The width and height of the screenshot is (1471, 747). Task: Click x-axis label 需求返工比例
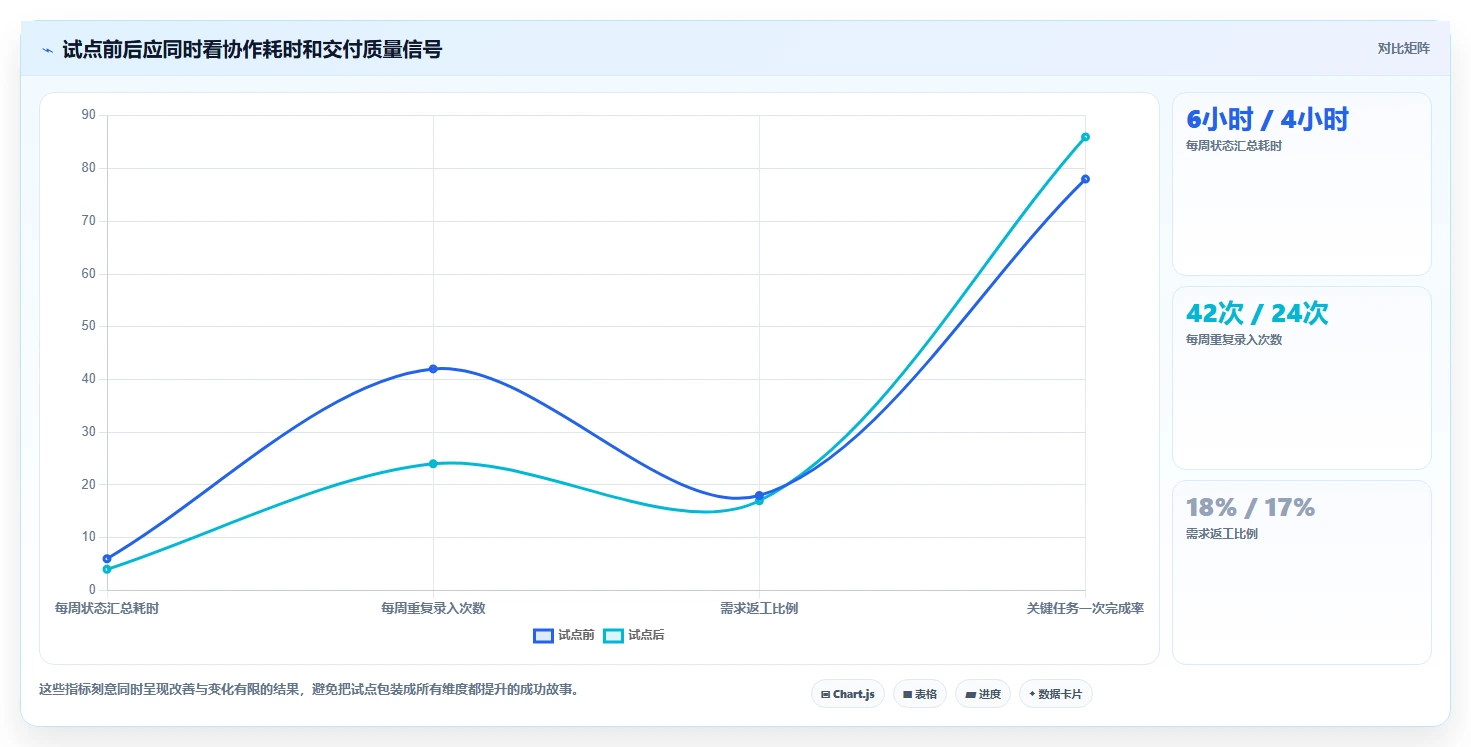tap(759, 608)
